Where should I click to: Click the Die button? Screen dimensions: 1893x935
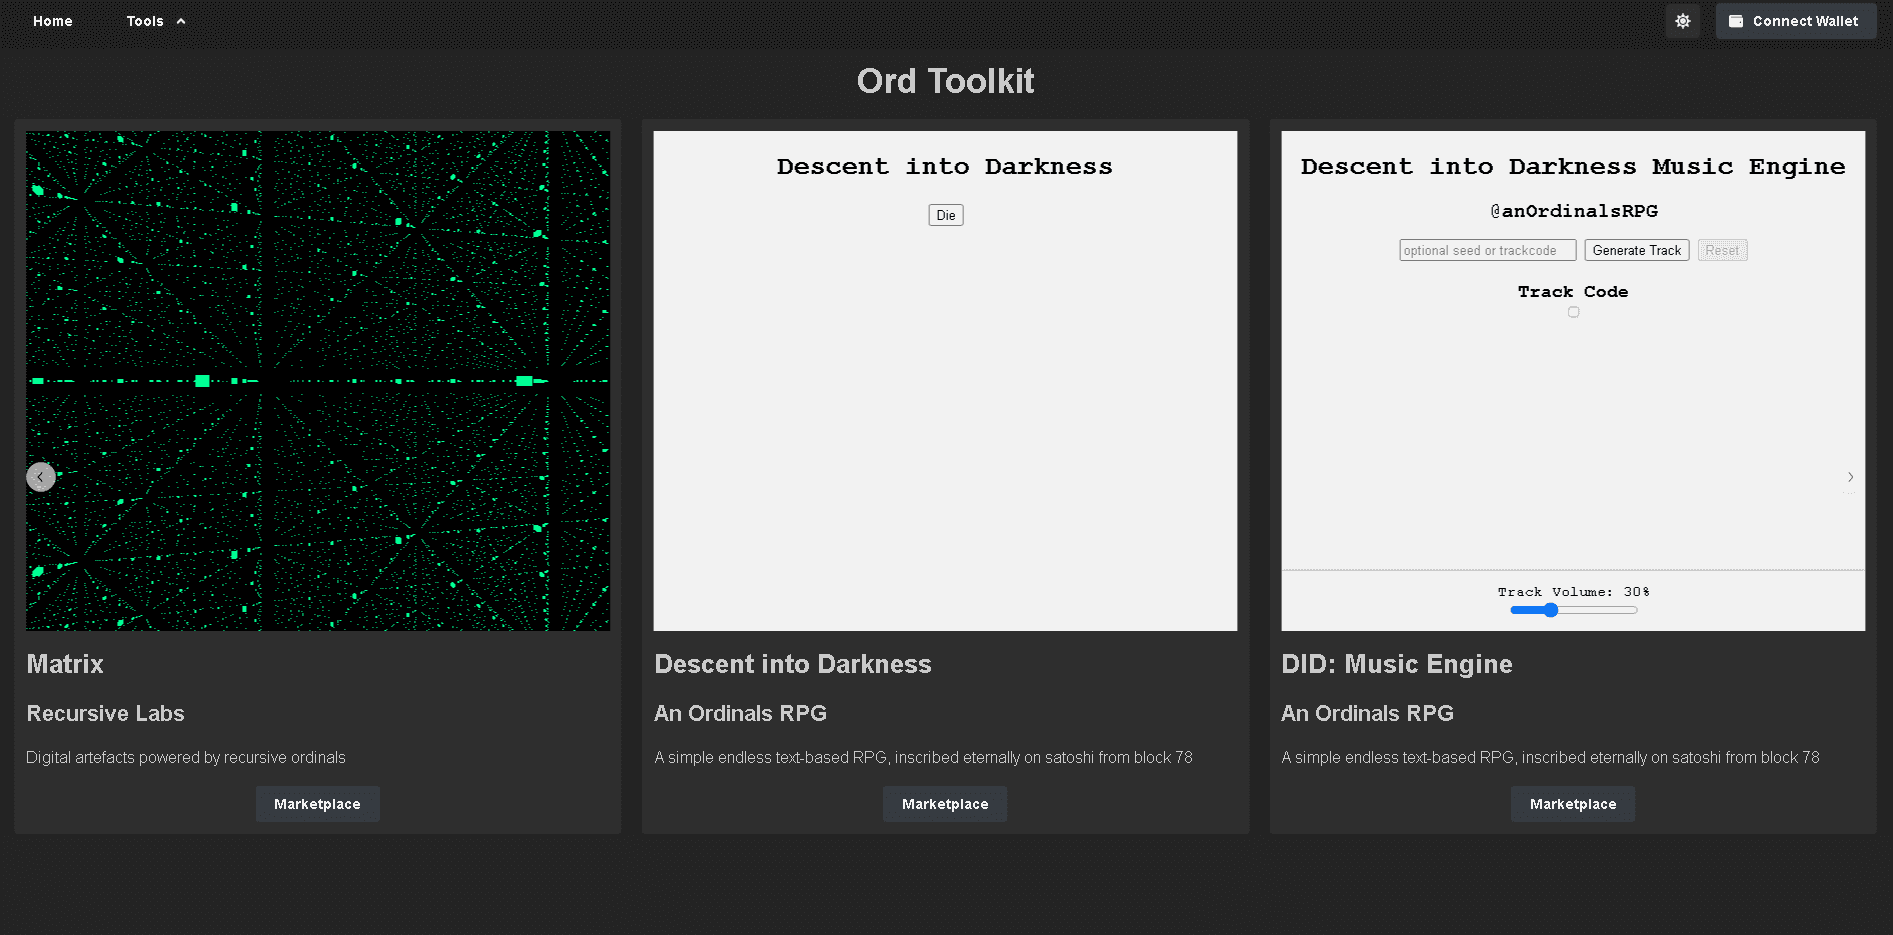[945, 215]
